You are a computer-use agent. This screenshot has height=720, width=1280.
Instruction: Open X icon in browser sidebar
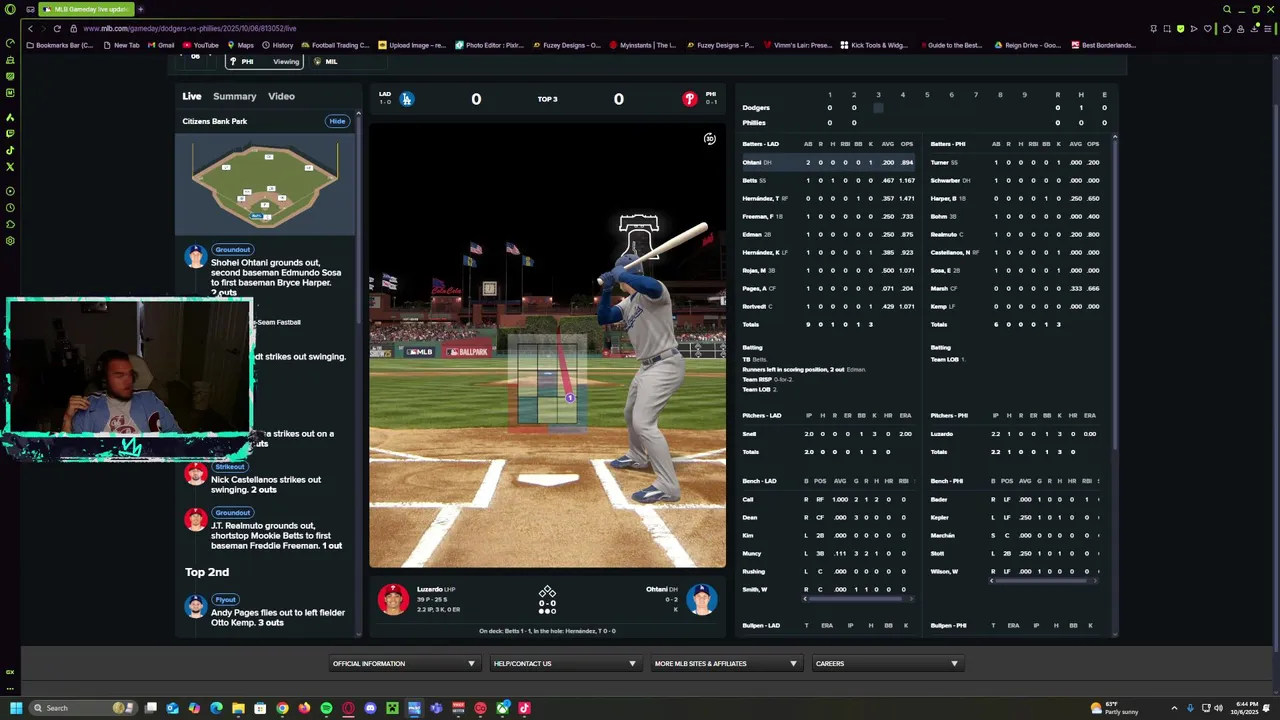click(10, 167)
